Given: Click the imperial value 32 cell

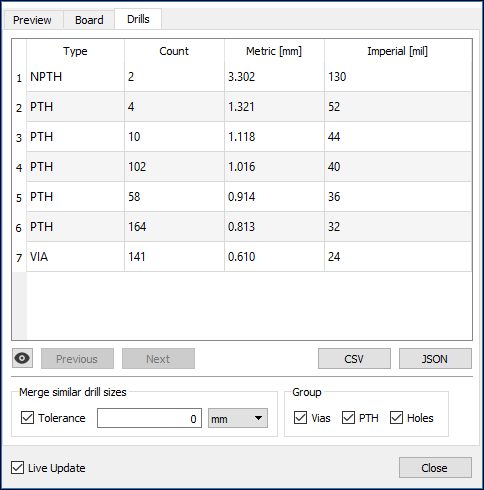Looking at the screenshot, I should [398, 227].
